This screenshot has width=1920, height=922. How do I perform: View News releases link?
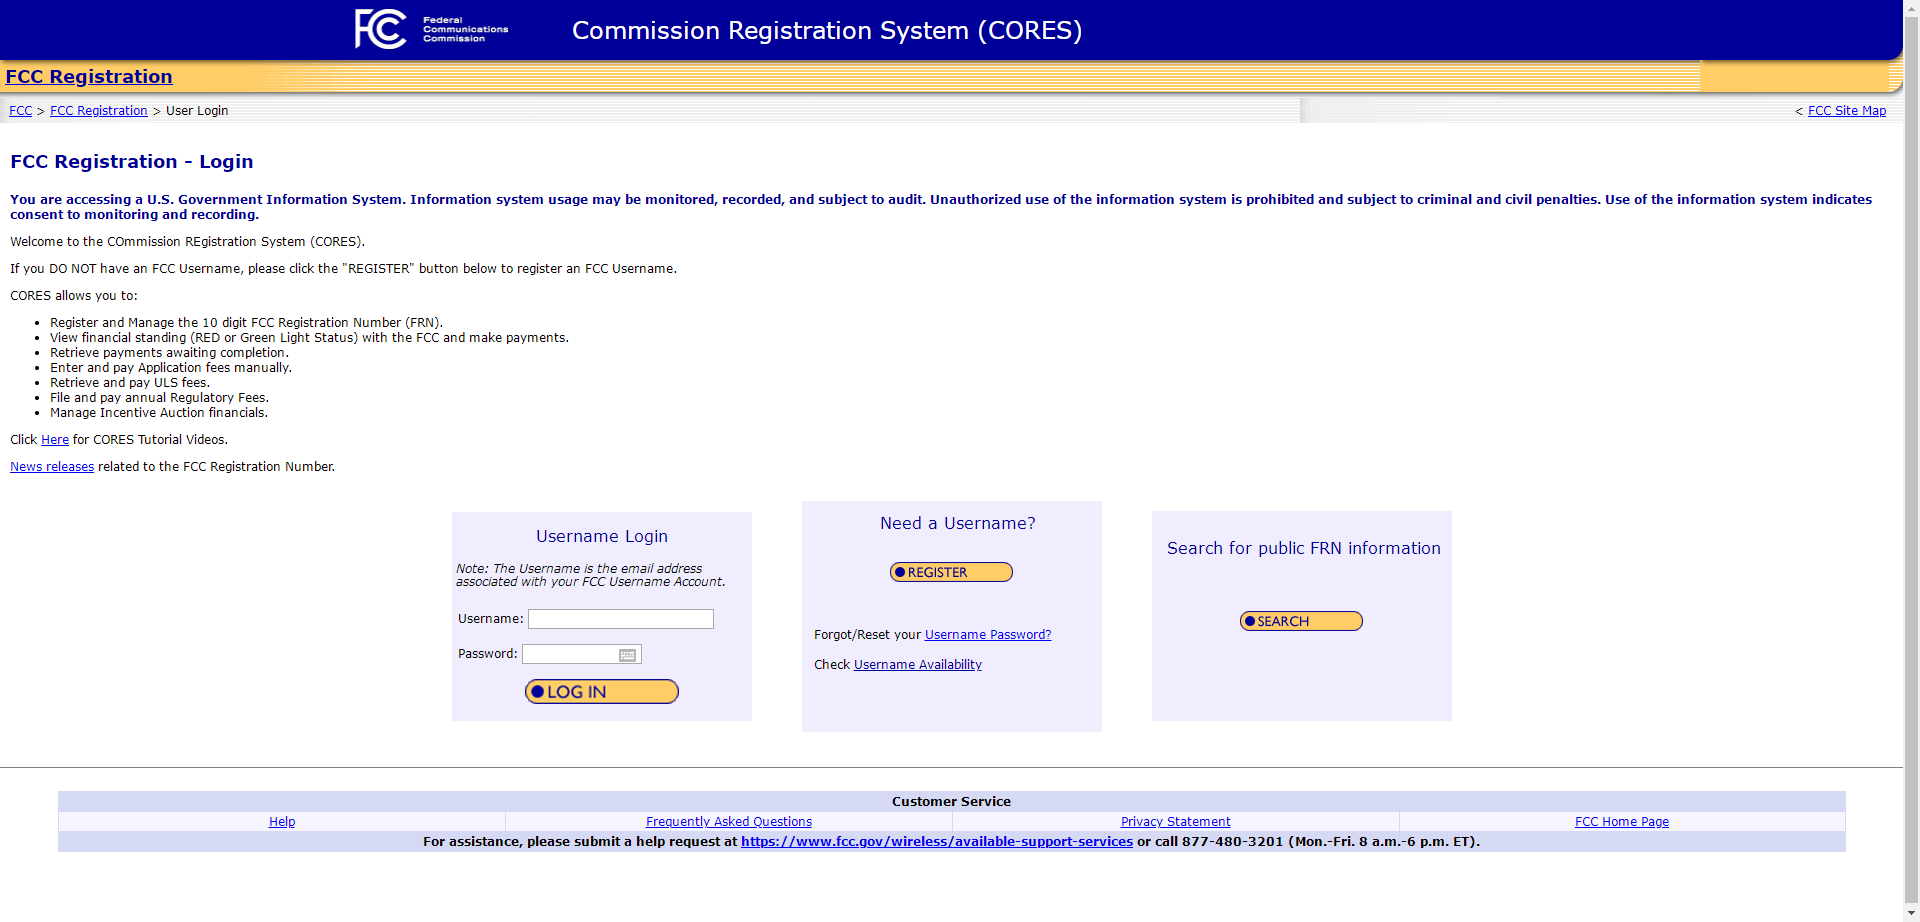[52, 467]
